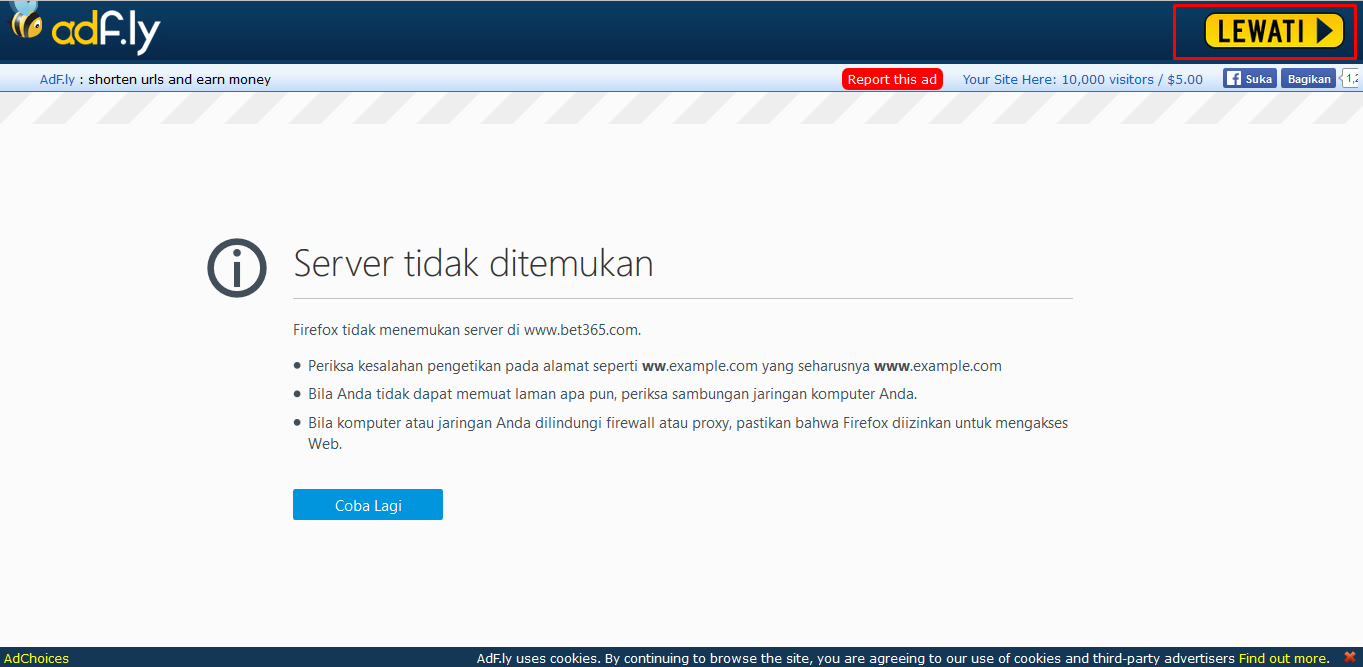Click the Server tidak ditemukan heading
This screenshot has height=667, width=1363.
click(473, 263)
